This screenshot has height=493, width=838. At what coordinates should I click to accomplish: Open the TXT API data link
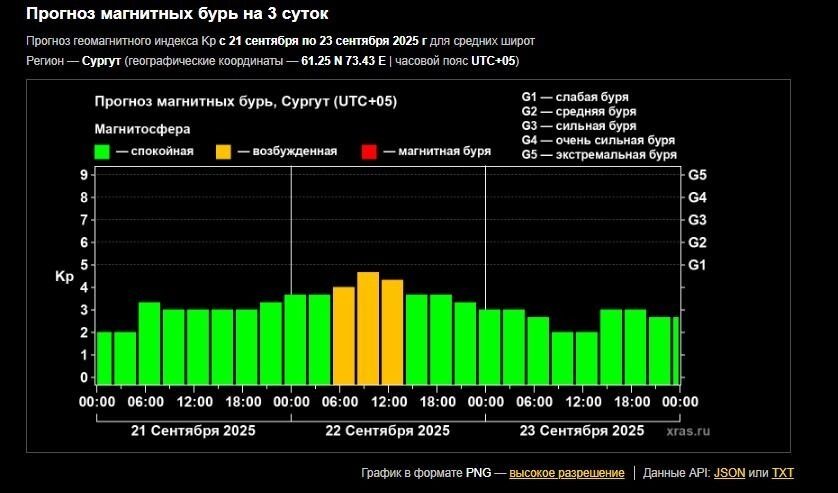click(782, 473)
